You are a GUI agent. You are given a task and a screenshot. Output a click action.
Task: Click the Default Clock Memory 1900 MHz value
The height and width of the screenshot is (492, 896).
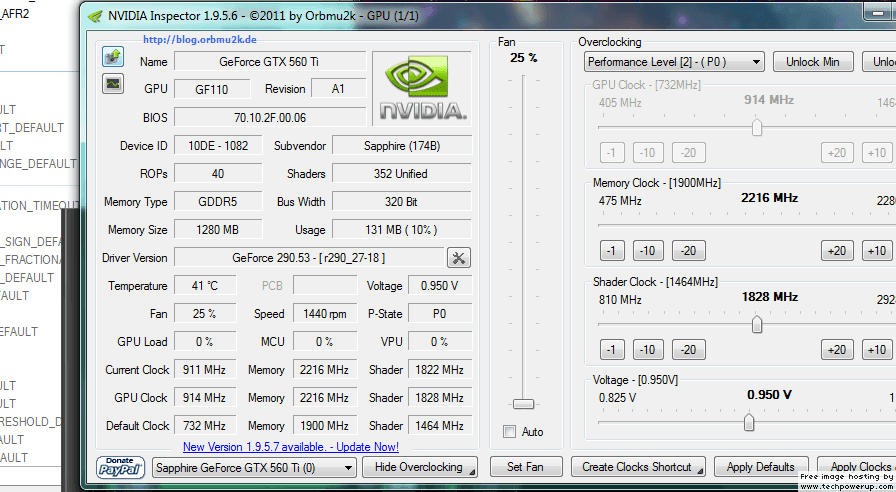click(x=325, y=426)
